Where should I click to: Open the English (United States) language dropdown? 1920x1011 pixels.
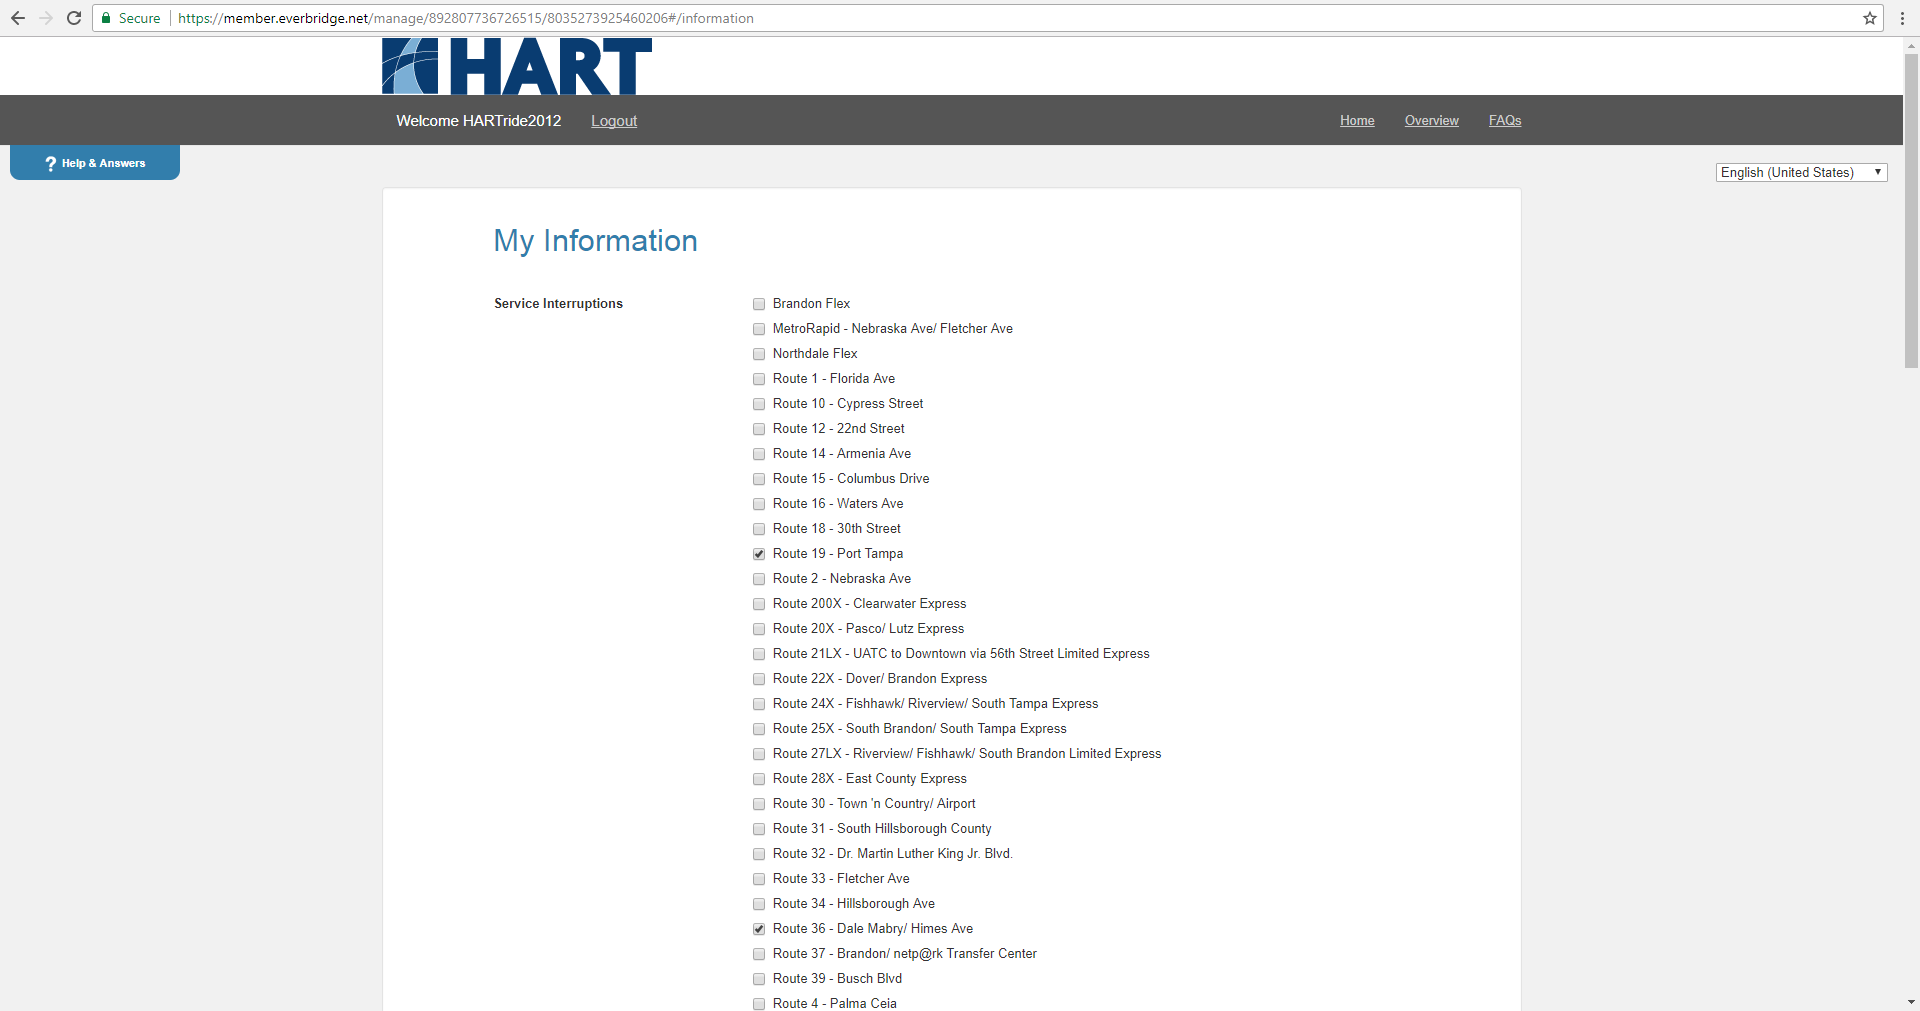point(1801,172)
